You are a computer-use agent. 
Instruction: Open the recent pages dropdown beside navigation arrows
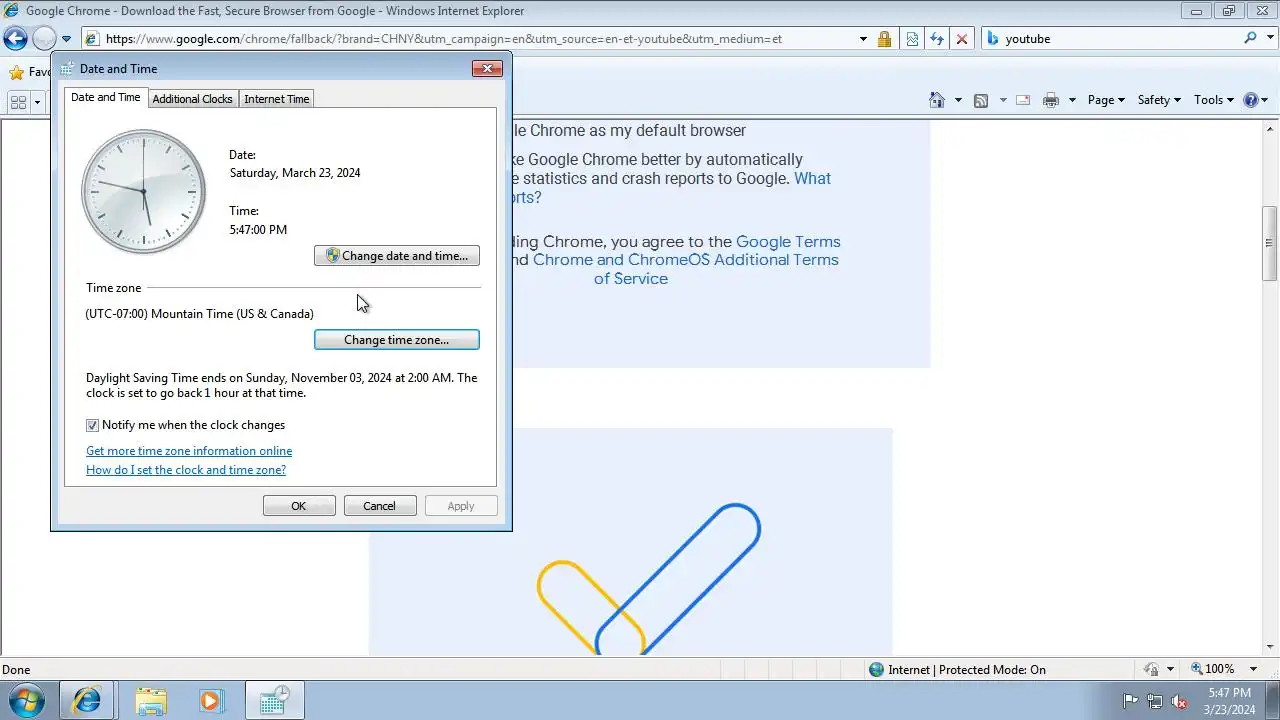click(x=66, y=39)
